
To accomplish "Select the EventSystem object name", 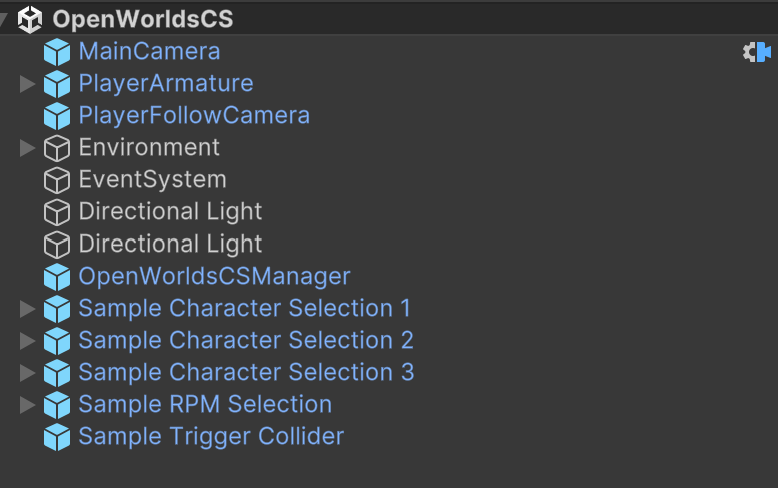I will pyautogui.click(x=152, y=180).
